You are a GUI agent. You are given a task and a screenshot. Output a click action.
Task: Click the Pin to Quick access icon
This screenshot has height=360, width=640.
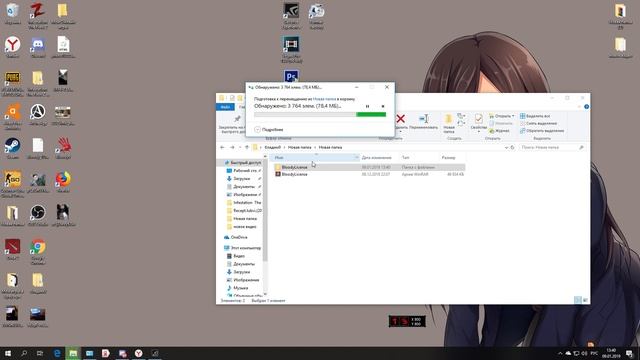coord(237,119)
